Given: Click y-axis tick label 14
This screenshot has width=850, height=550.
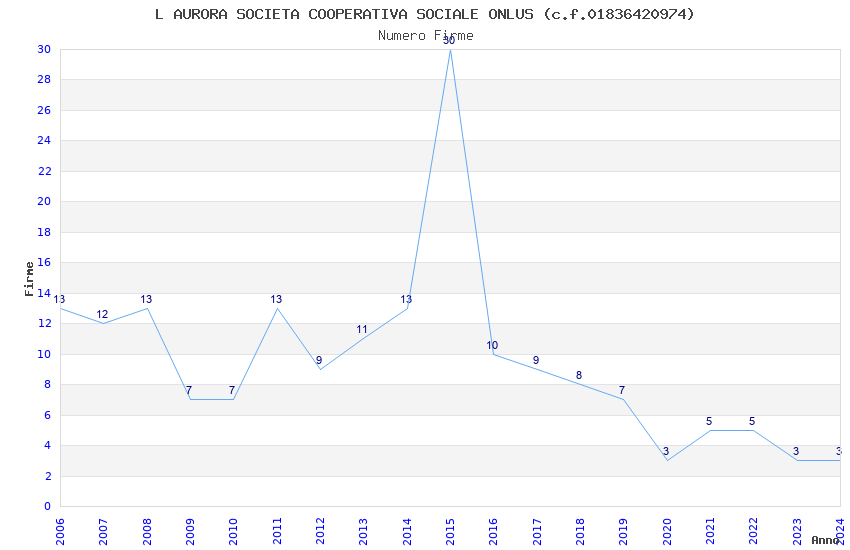Looking at the screenshot, I should point(44,293).
